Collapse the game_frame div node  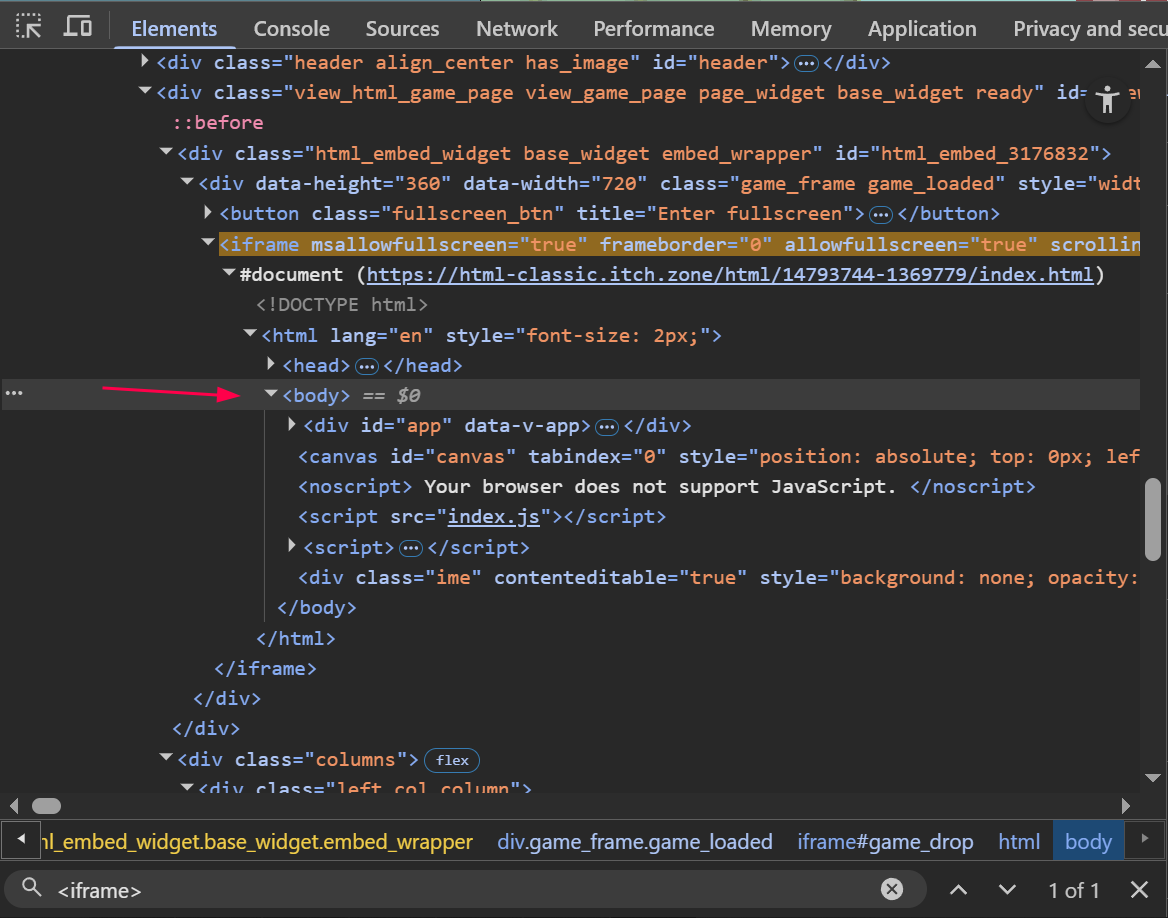[186, 183]
